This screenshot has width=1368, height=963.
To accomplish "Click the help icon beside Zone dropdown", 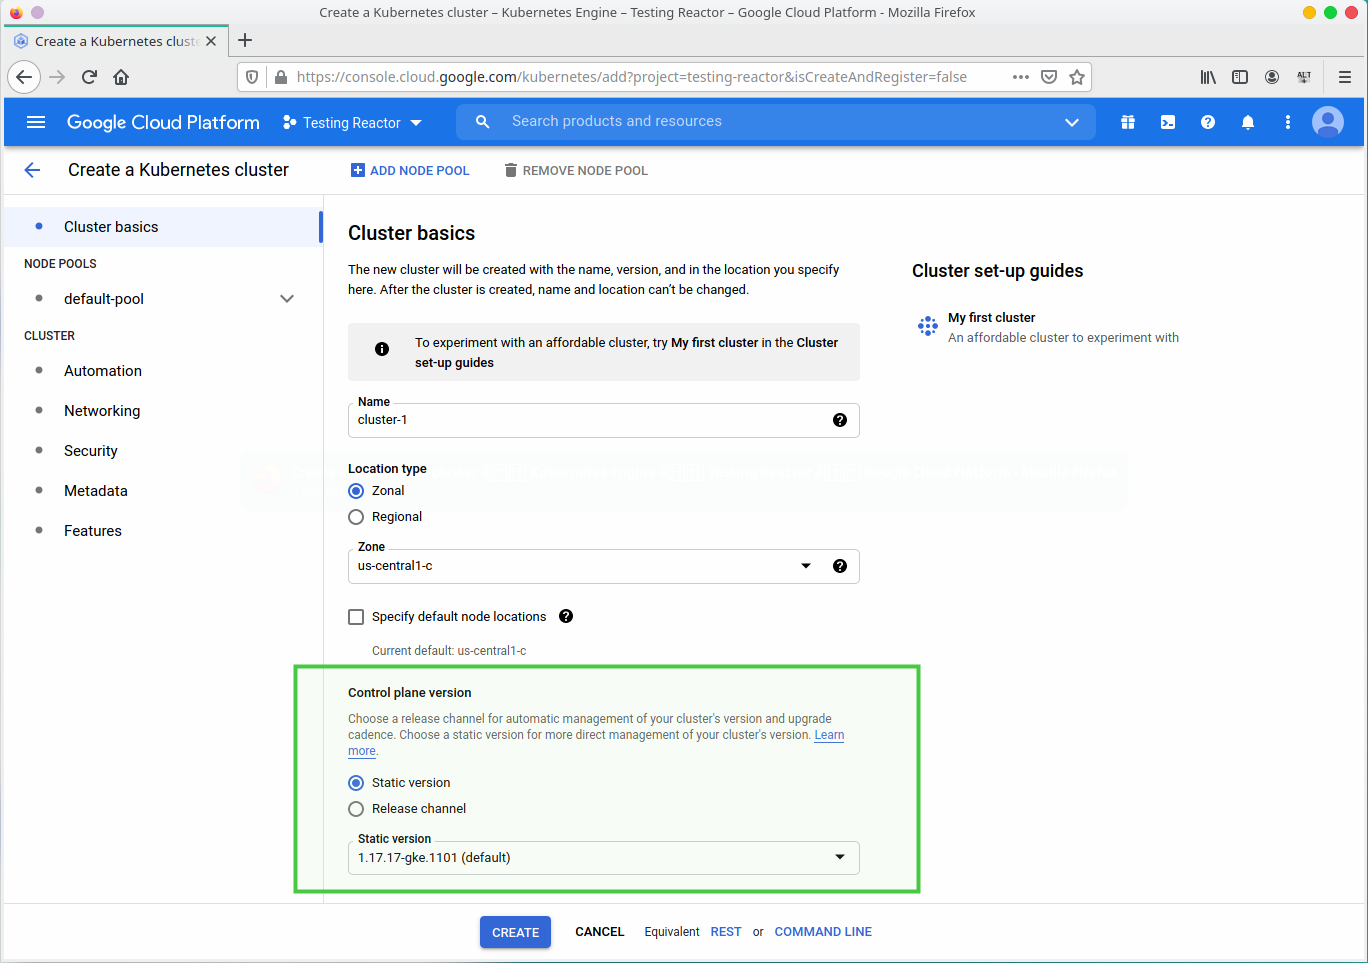I will pos(840,566).
